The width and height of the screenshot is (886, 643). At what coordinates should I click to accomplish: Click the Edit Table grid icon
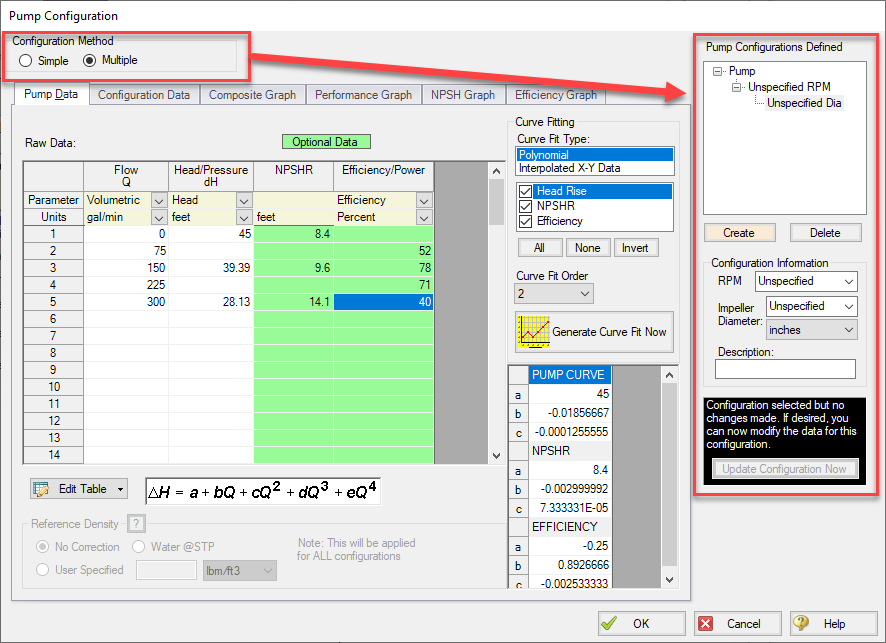point(42,489)
